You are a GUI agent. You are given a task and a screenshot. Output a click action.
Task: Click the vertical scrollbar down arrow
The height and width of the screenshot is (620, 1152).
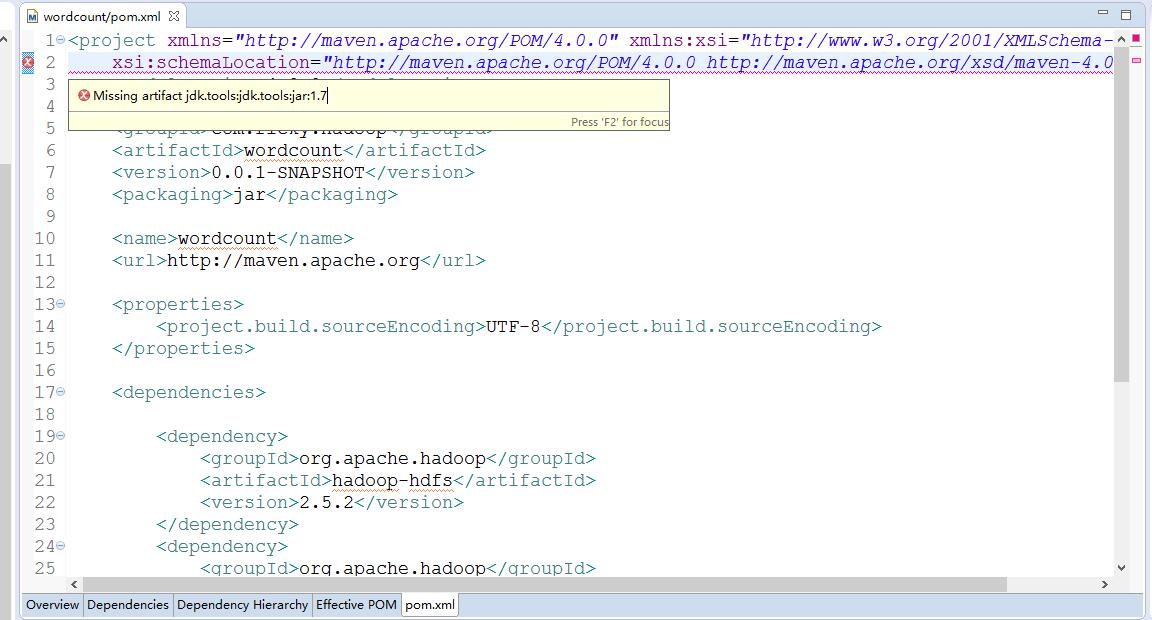point(1121,567)
